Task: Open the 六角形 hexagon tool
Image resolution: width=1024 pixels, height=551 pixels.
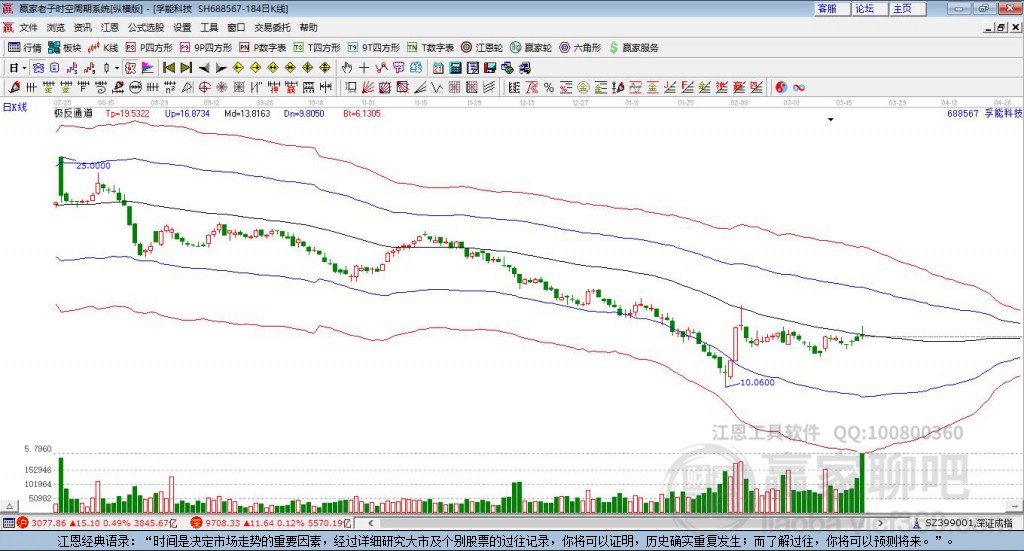Action: tap(580, 48)
